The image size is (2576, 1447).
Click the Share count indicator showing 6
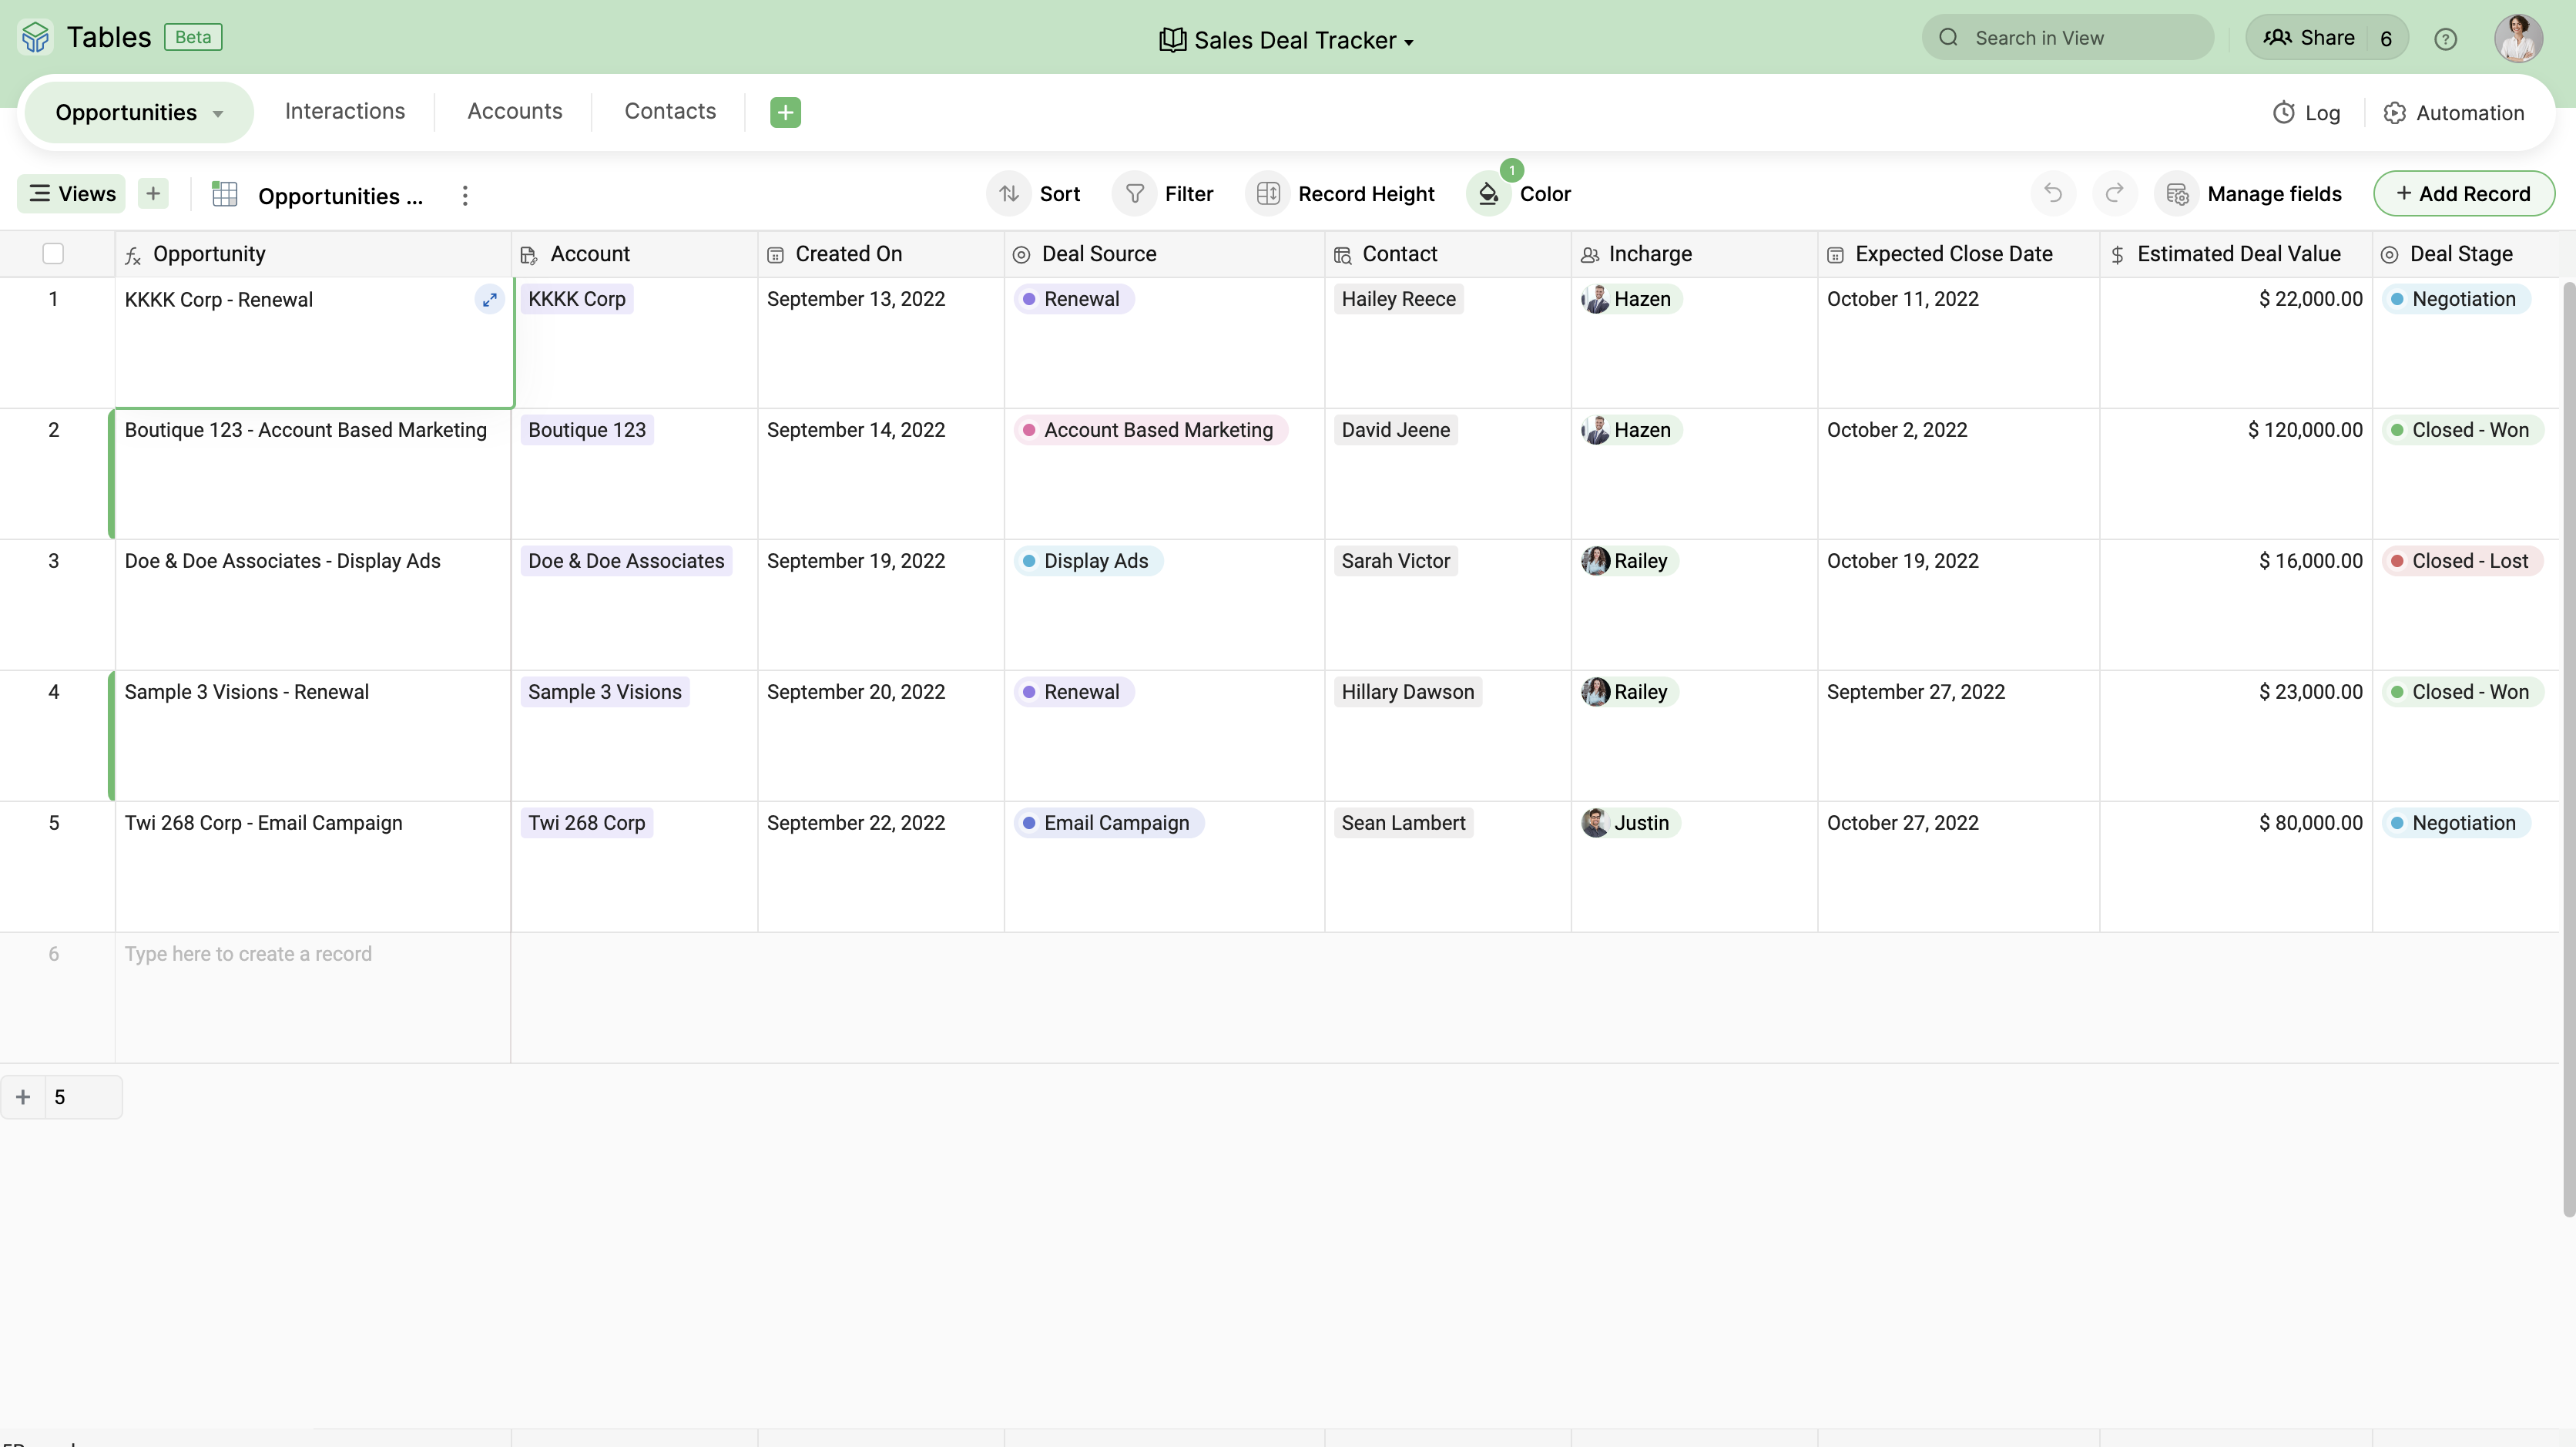(2385, 37)
